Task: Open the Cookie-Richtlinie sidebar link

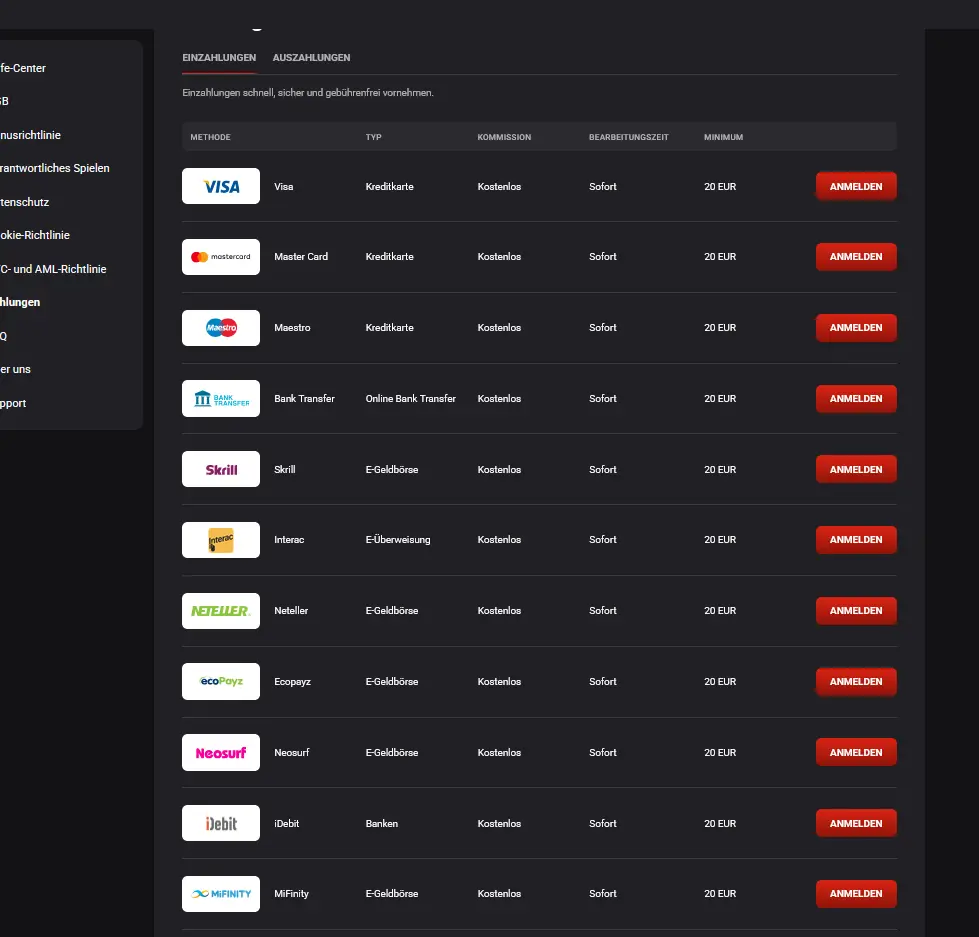Action: (x=35, y=235)
